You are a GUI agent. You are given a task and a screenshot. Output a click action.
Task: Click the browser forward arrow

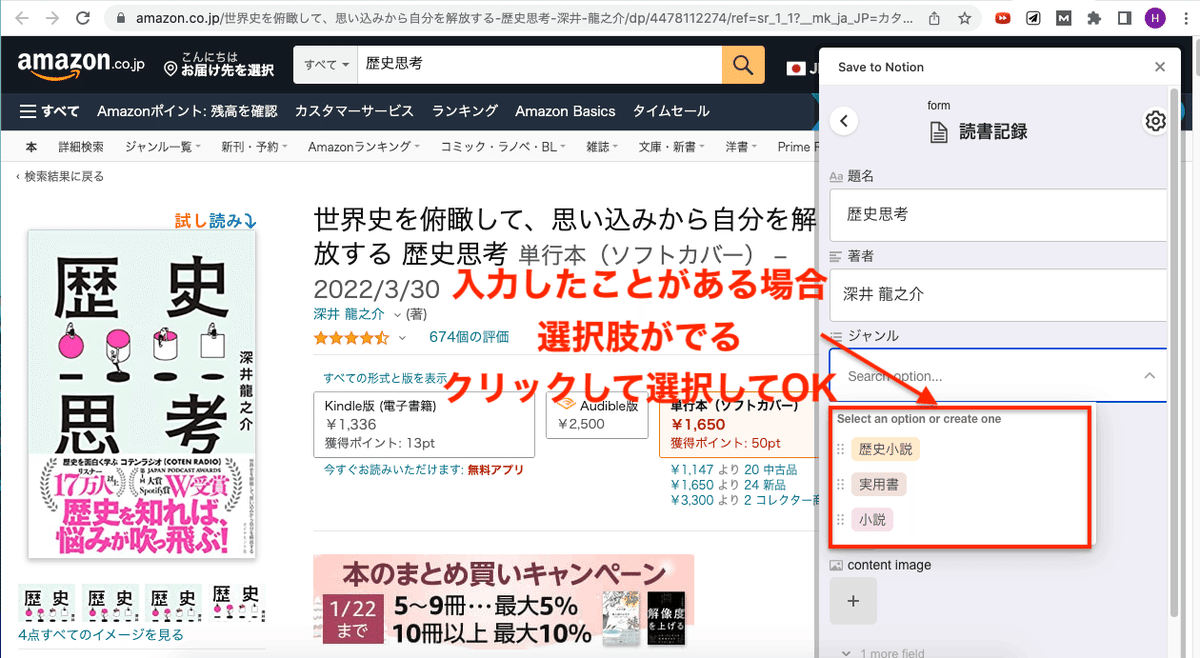pyautogui.click(x=52, y=18)
